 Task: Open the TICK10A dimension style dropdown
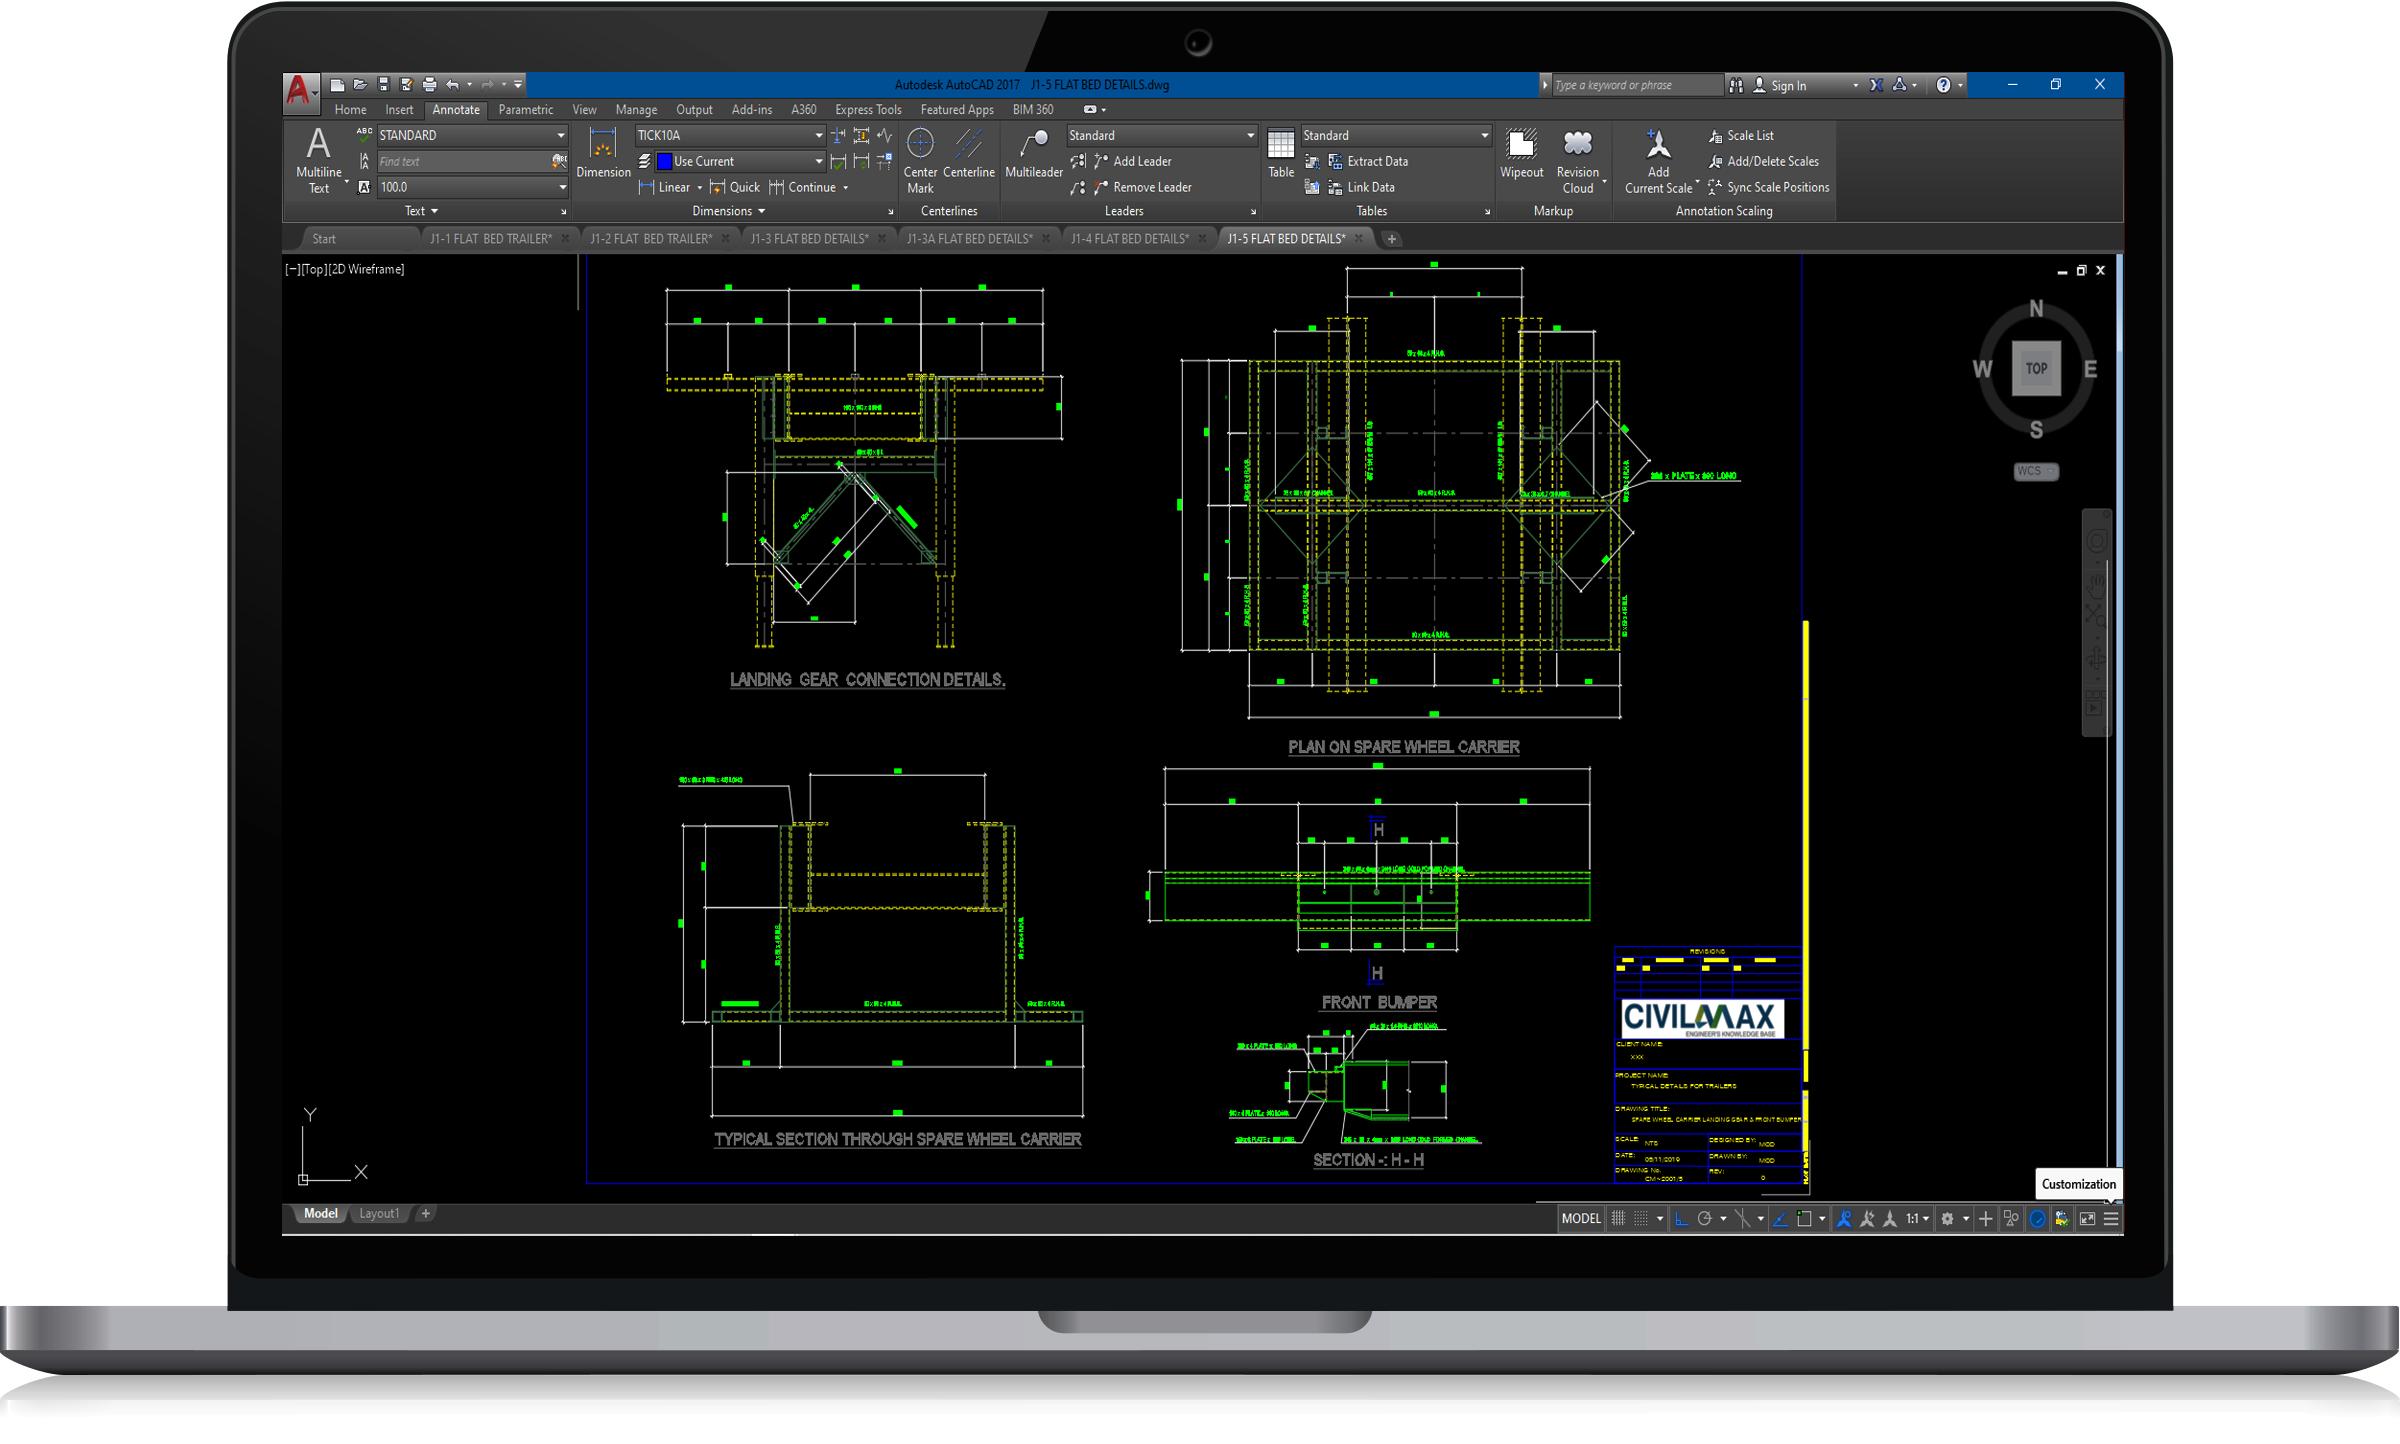coord(729,135)
